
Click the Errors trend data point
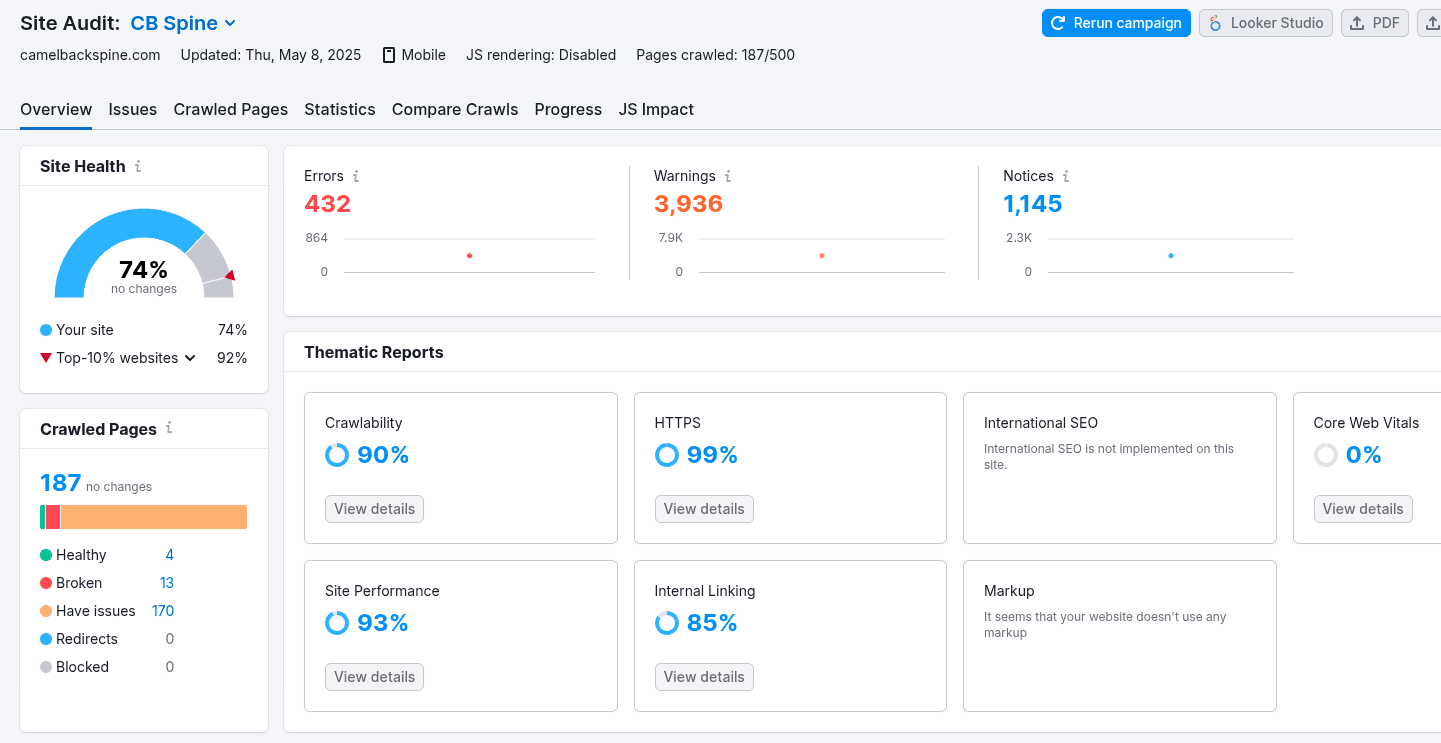click(x=469, y=256)
